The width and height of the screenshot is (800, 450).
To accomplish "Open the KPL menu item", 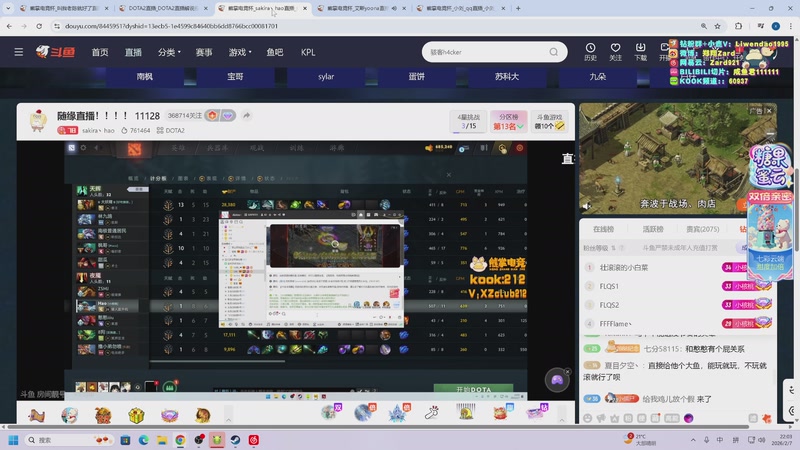I will click(308, 52).
